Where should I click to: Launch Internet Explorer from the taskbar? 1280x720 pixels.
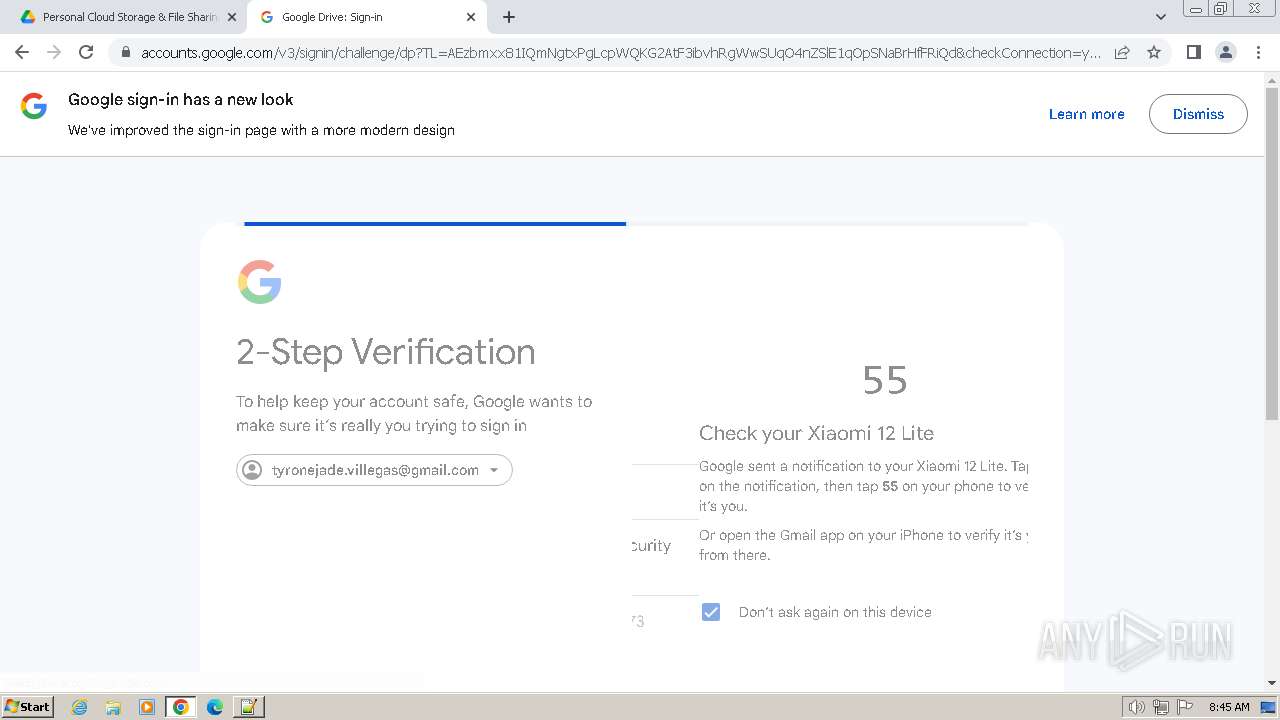[79, 707]
